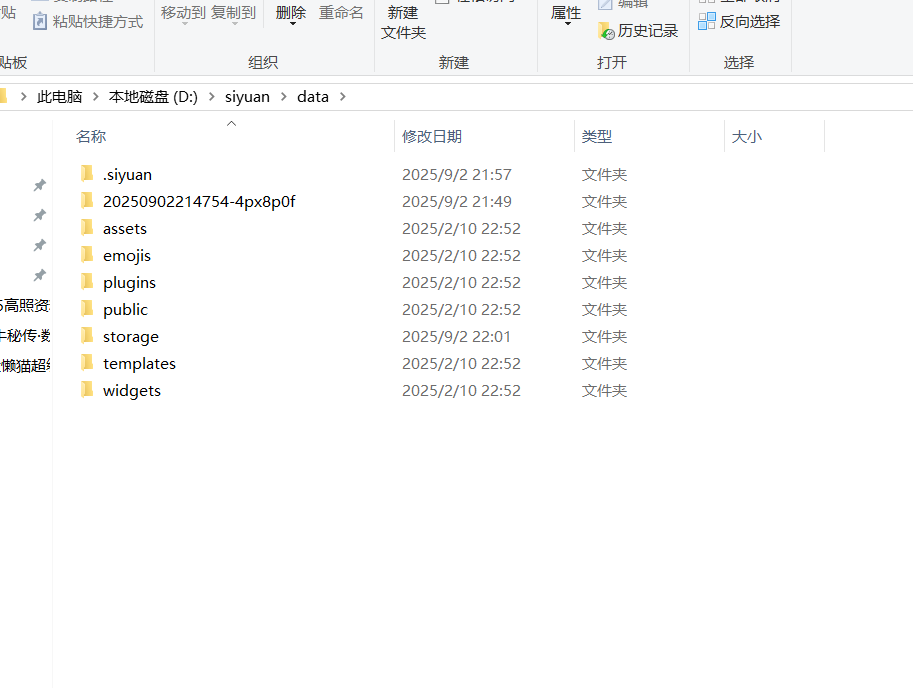Open the .siyuan folder icon
The image size is (913, 688).
tap(87, 173)
